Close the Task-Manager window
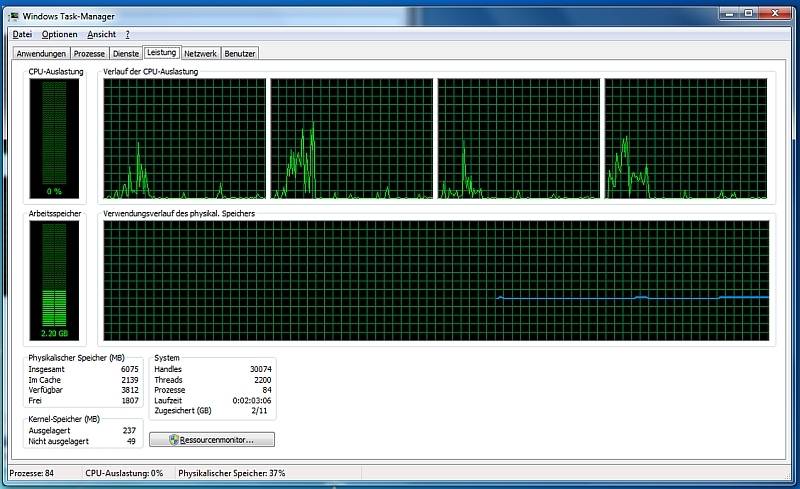Screen dimensions: 800x489 775,13
